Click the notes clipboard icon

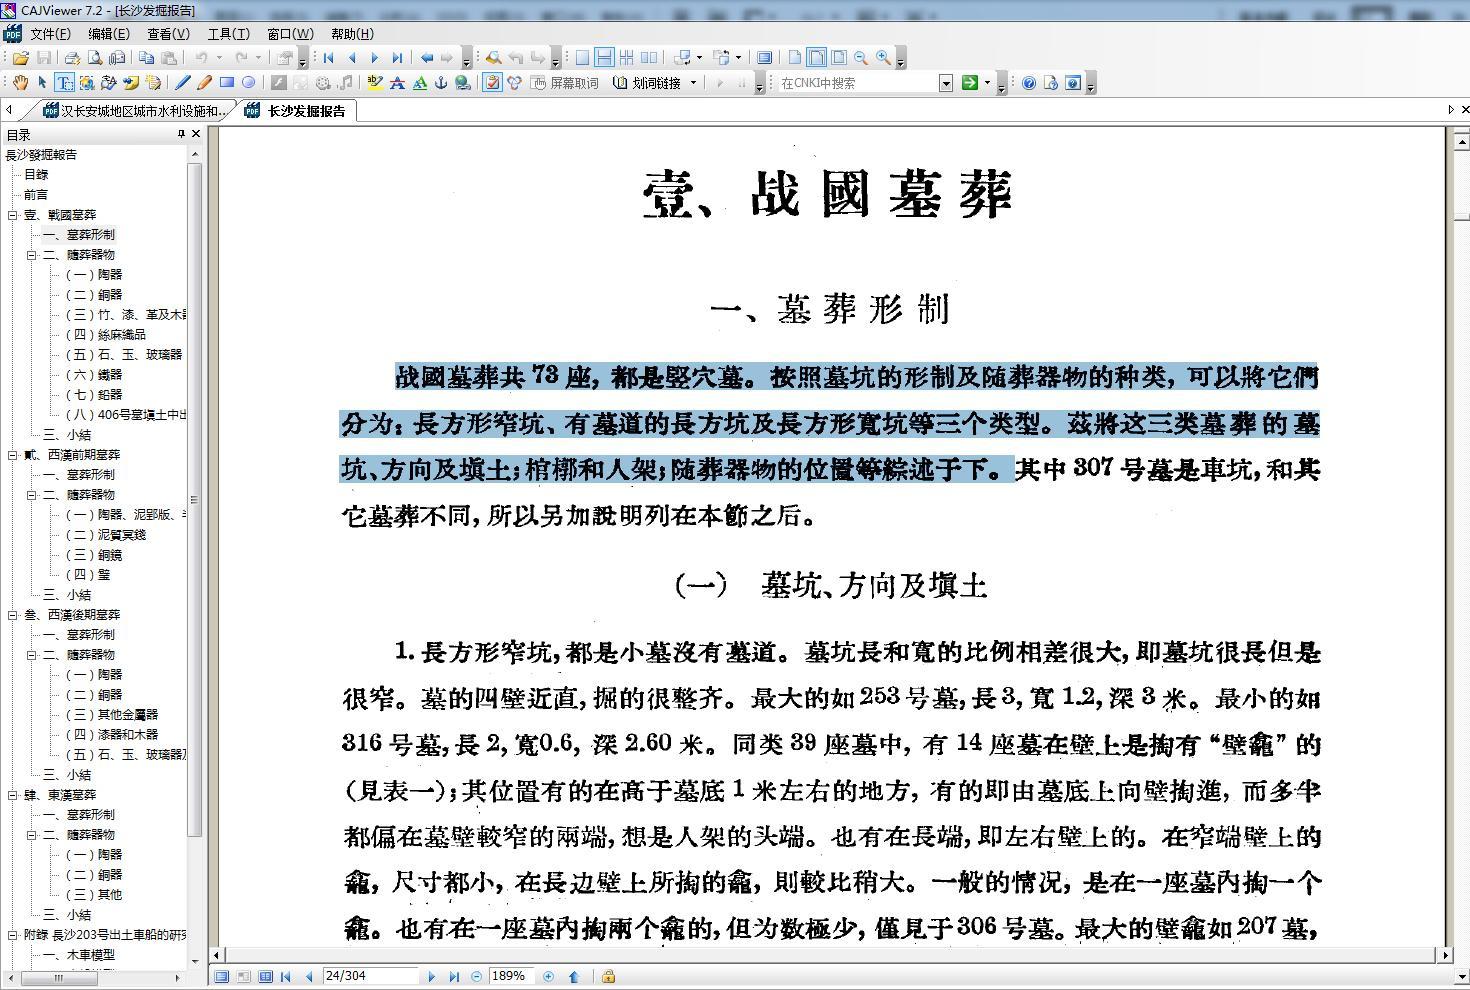(492, 83)
